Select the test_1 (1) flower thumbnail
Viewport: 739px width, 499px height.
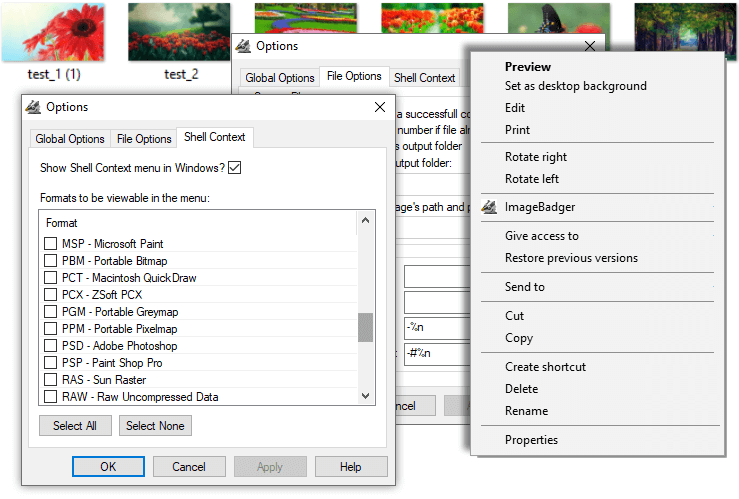click(41, 32)
